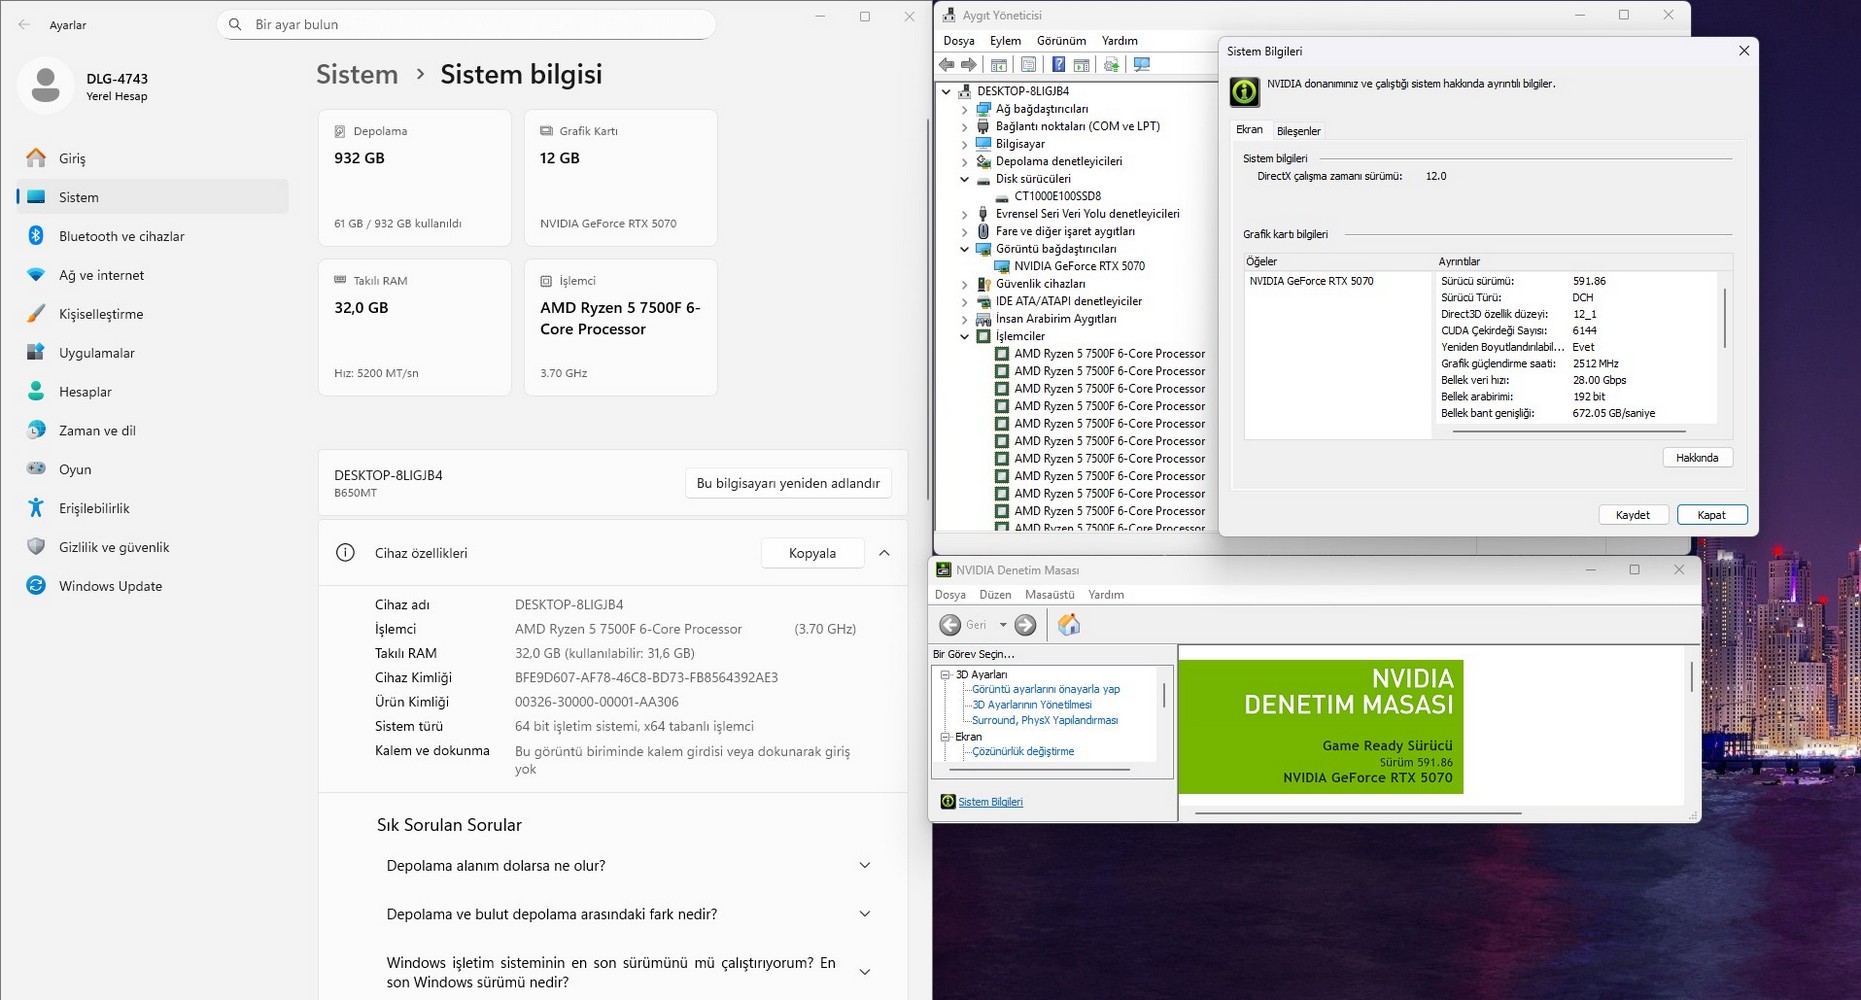This screenshot has height=1000, width=1861.
Task: Click the update driver icon in Aygıt Yöneticisi toolbar
Action: pos(1111,65)
